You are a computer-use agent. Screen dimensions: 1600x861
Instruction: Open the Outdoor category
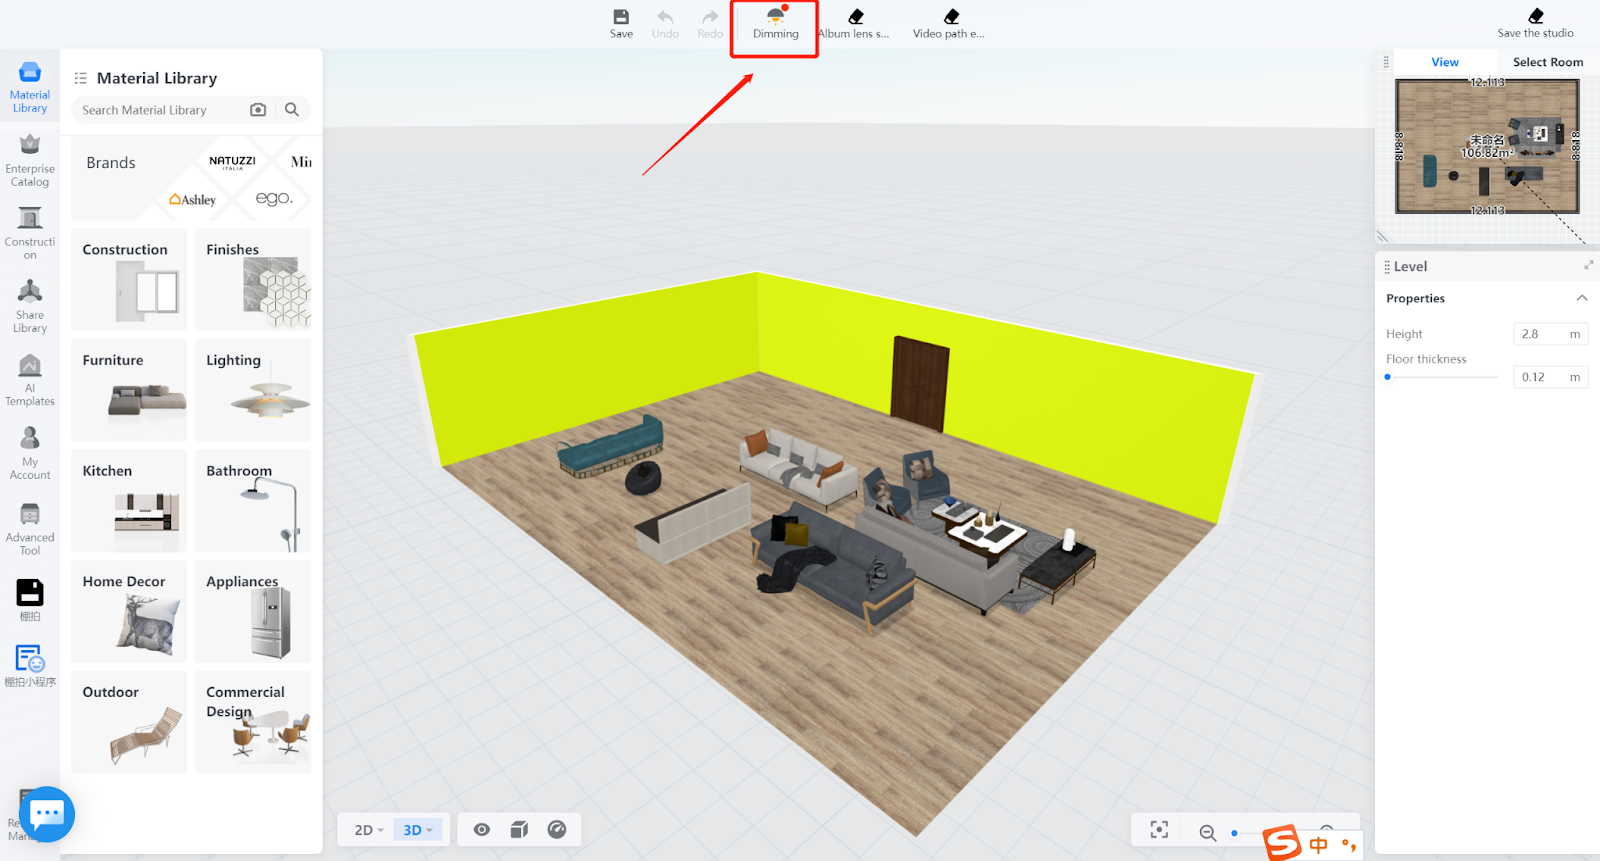(129, 722)
